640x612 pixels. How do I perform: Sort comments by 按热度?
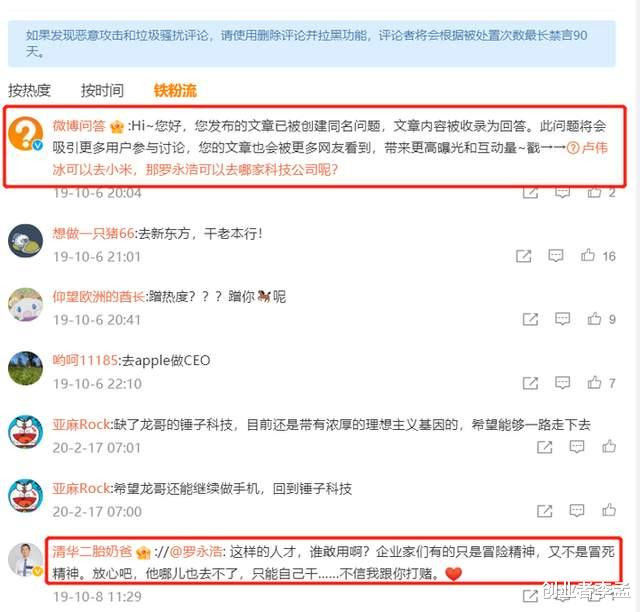click(29, 90)
